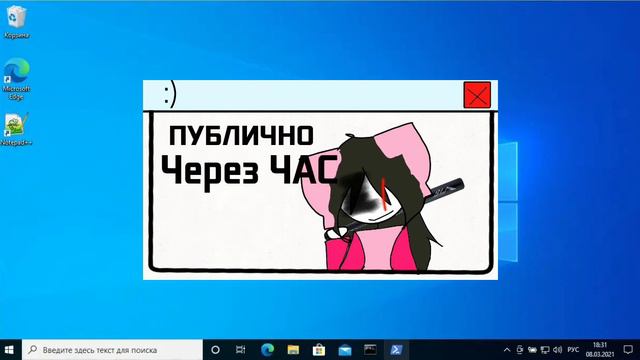Viewport: 640px width, 360px height.
Task: Click the cartoon character image in popup
Action: click(x=384, y=198)
